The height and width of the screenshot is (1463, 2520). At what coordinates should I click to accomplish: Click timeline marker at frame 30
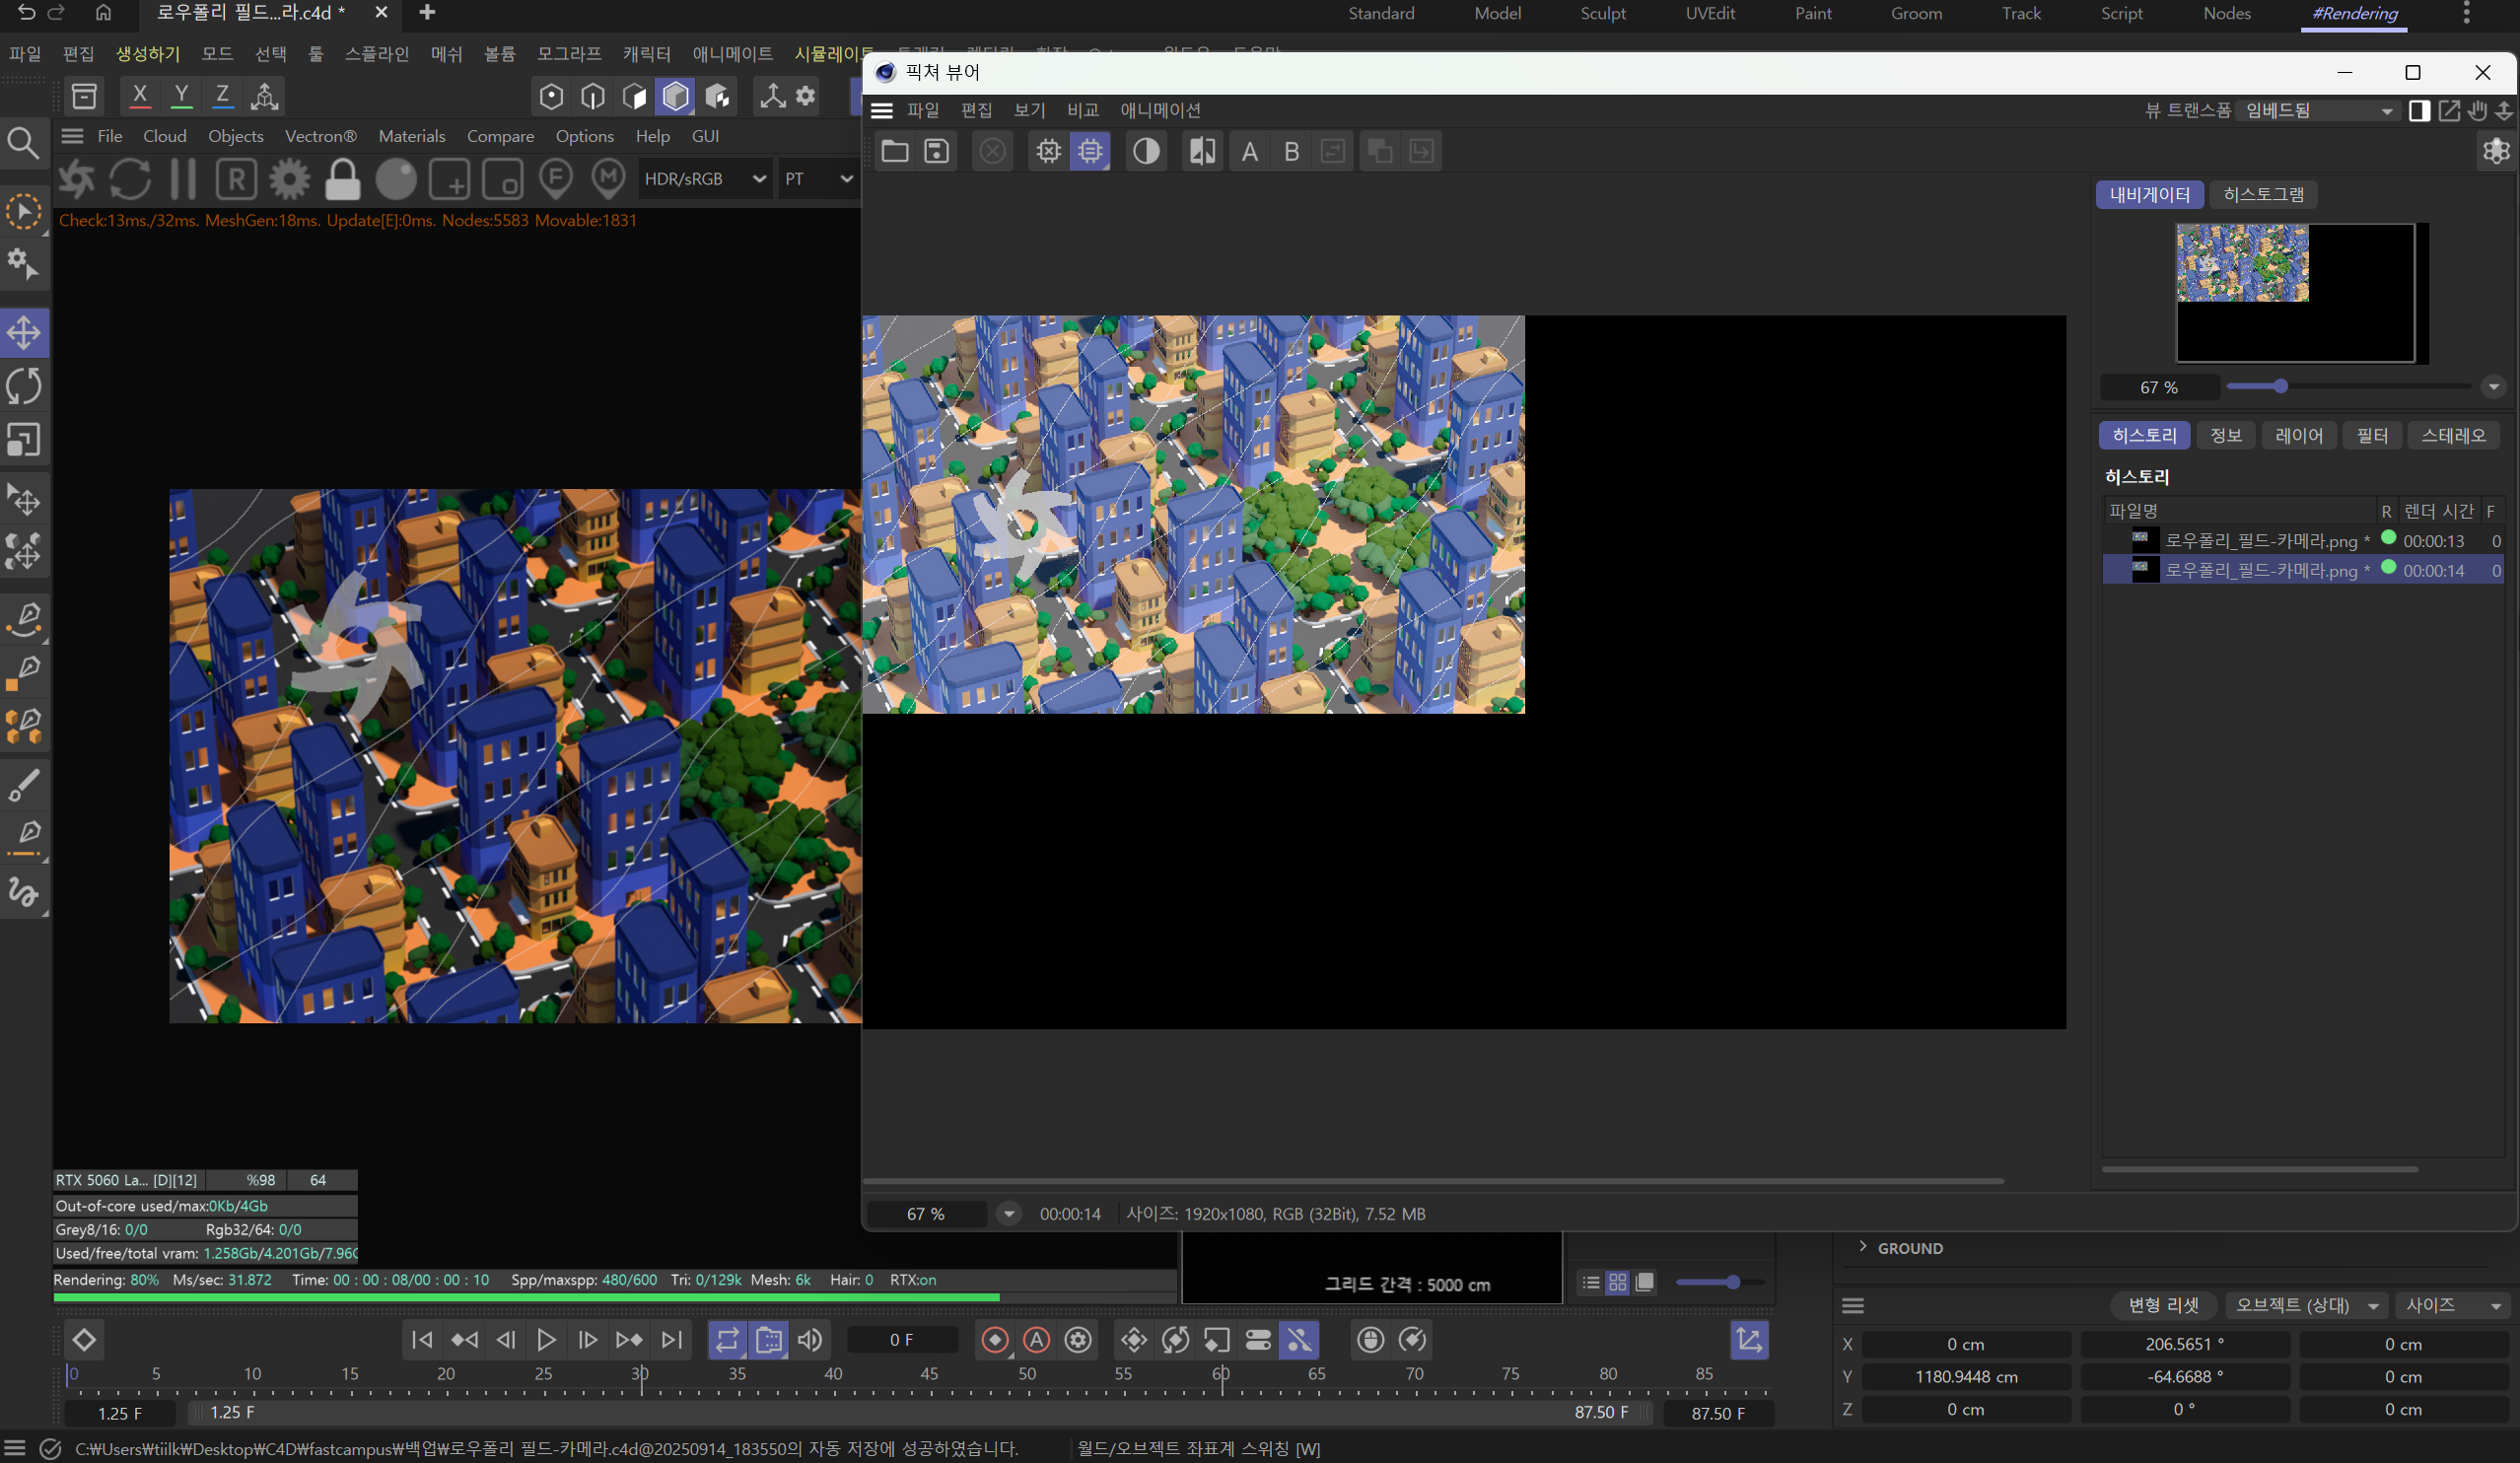click(x=639, y=1377)
